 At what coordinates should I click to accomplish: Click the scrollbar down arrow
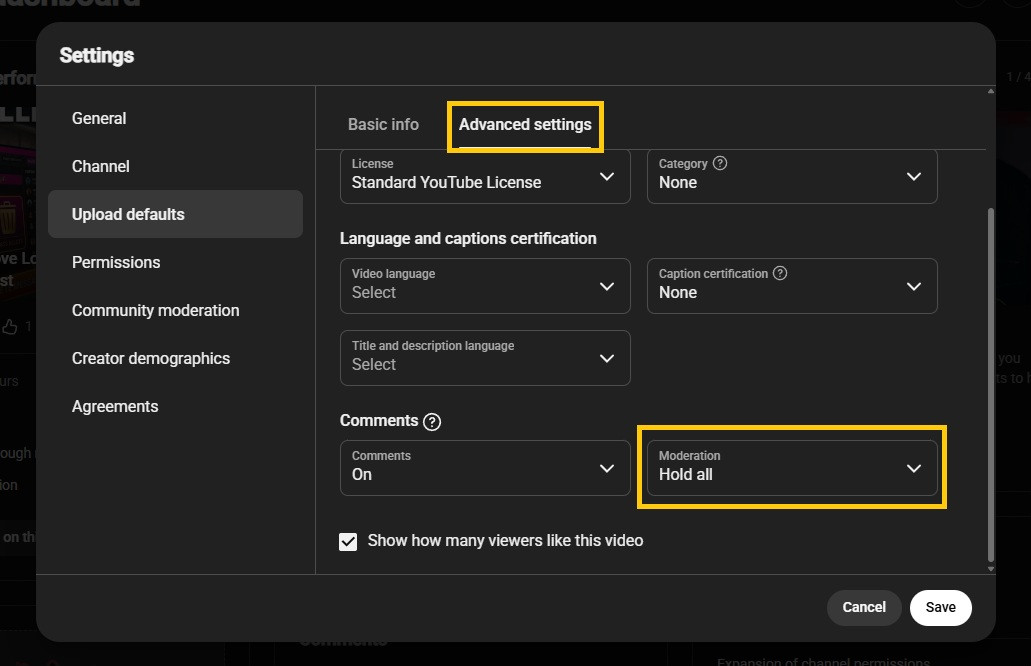pos(991,569)
